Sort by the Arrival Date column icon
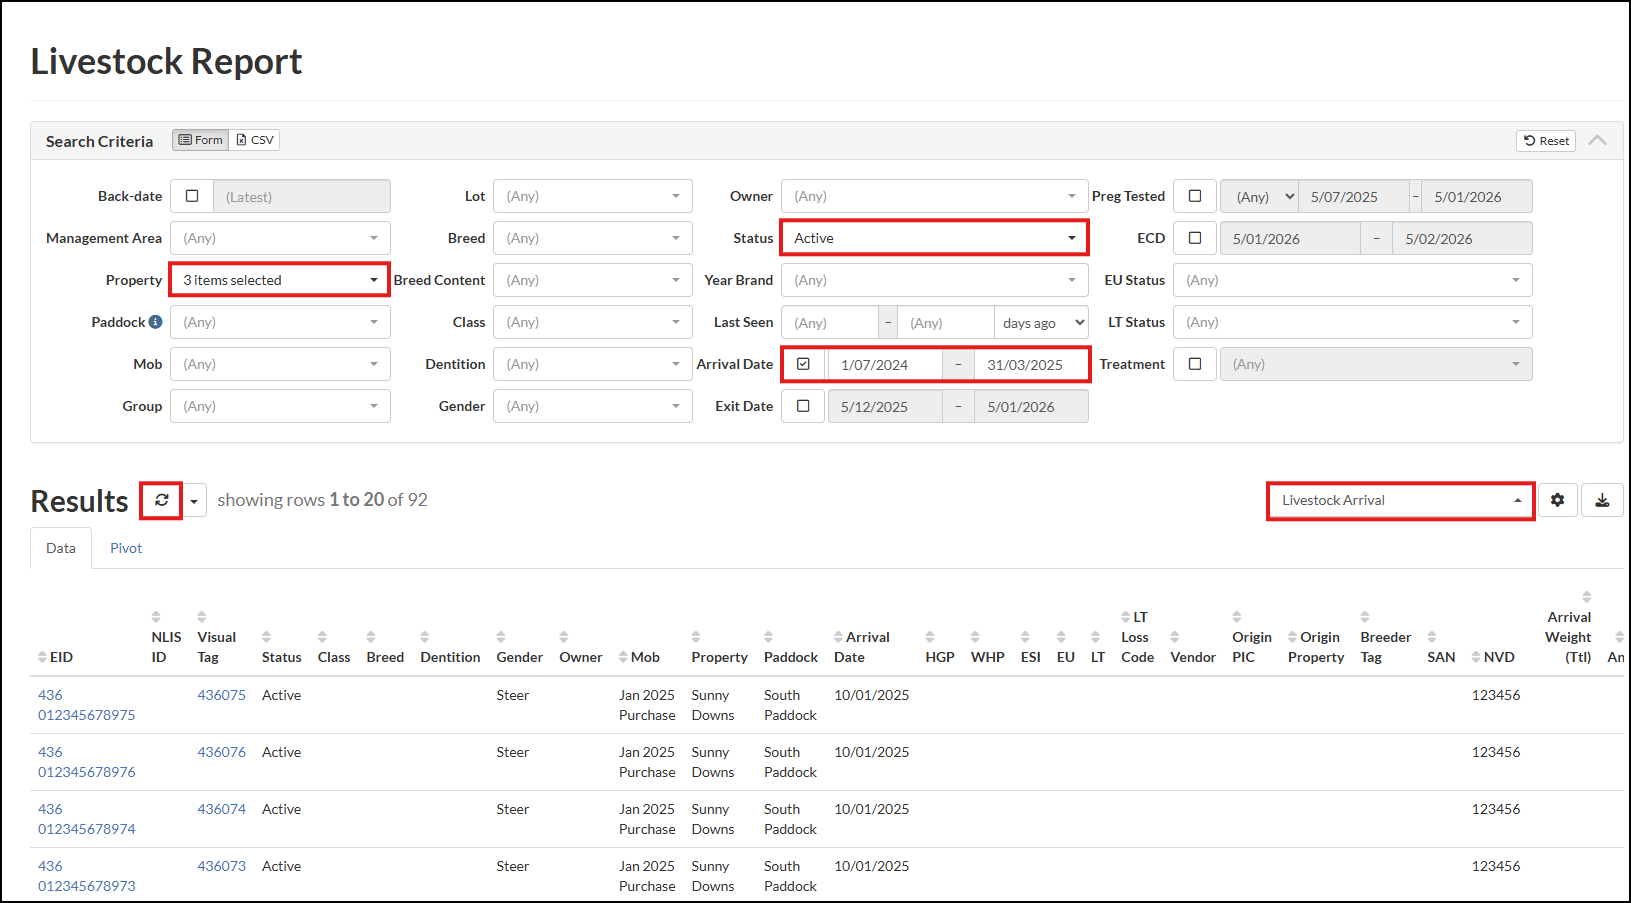This screenshot has width=1631, height=903. point(838,637)
